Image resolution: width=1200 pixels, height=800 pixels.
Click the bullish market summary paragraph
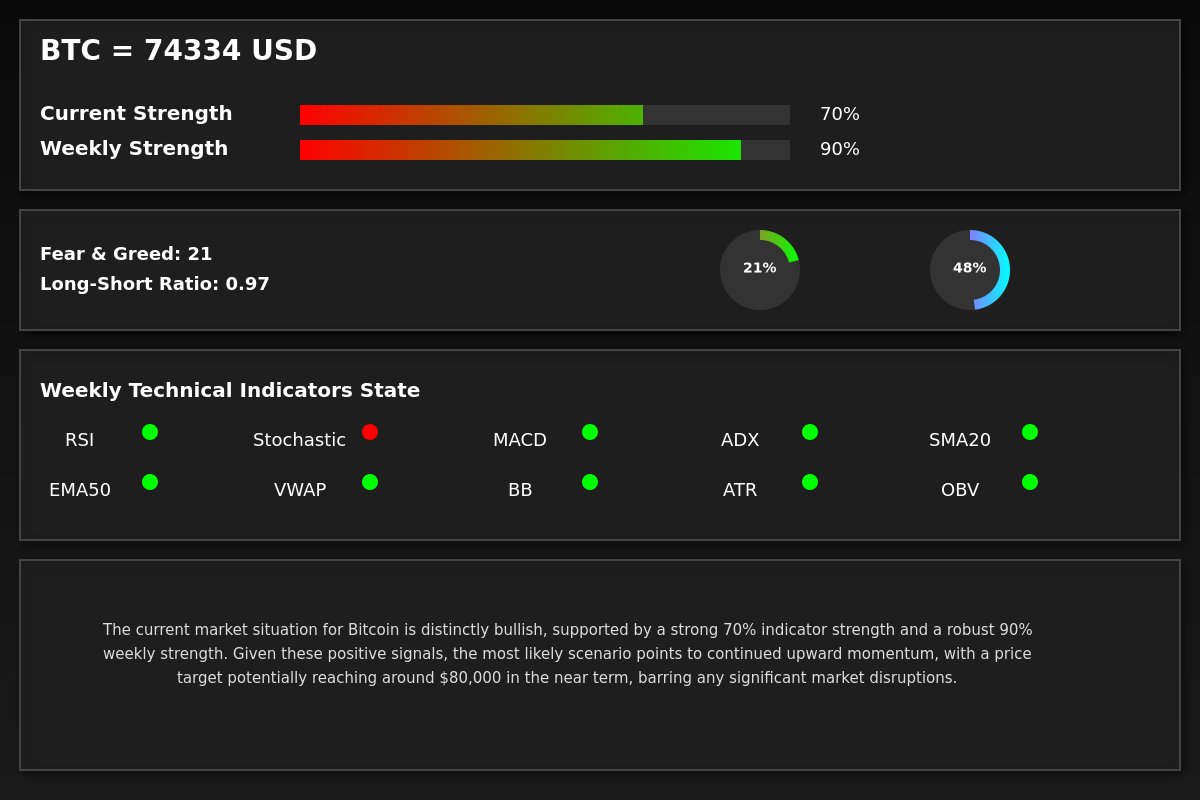tap(567, 654)
